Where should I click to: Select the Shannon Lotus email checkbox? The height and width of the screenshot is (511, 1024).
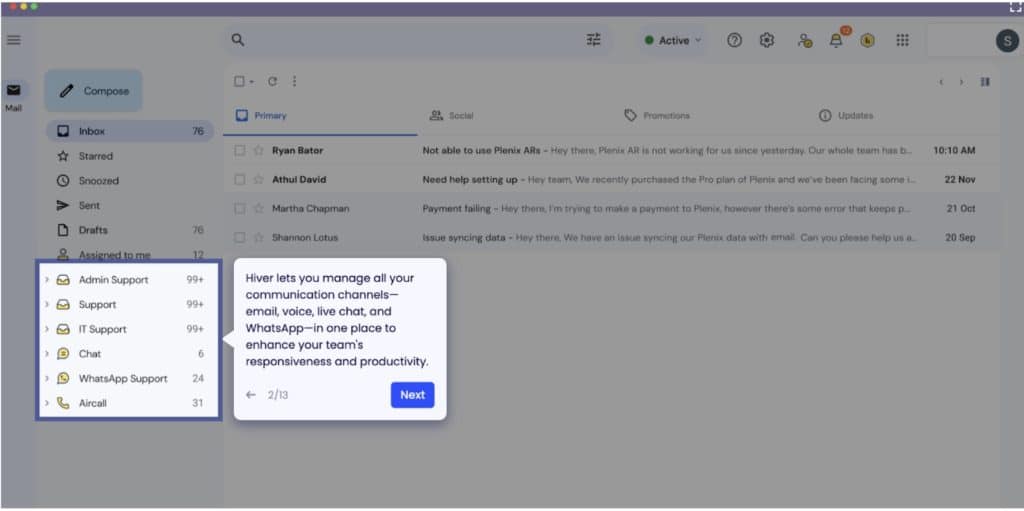(240, 237)
